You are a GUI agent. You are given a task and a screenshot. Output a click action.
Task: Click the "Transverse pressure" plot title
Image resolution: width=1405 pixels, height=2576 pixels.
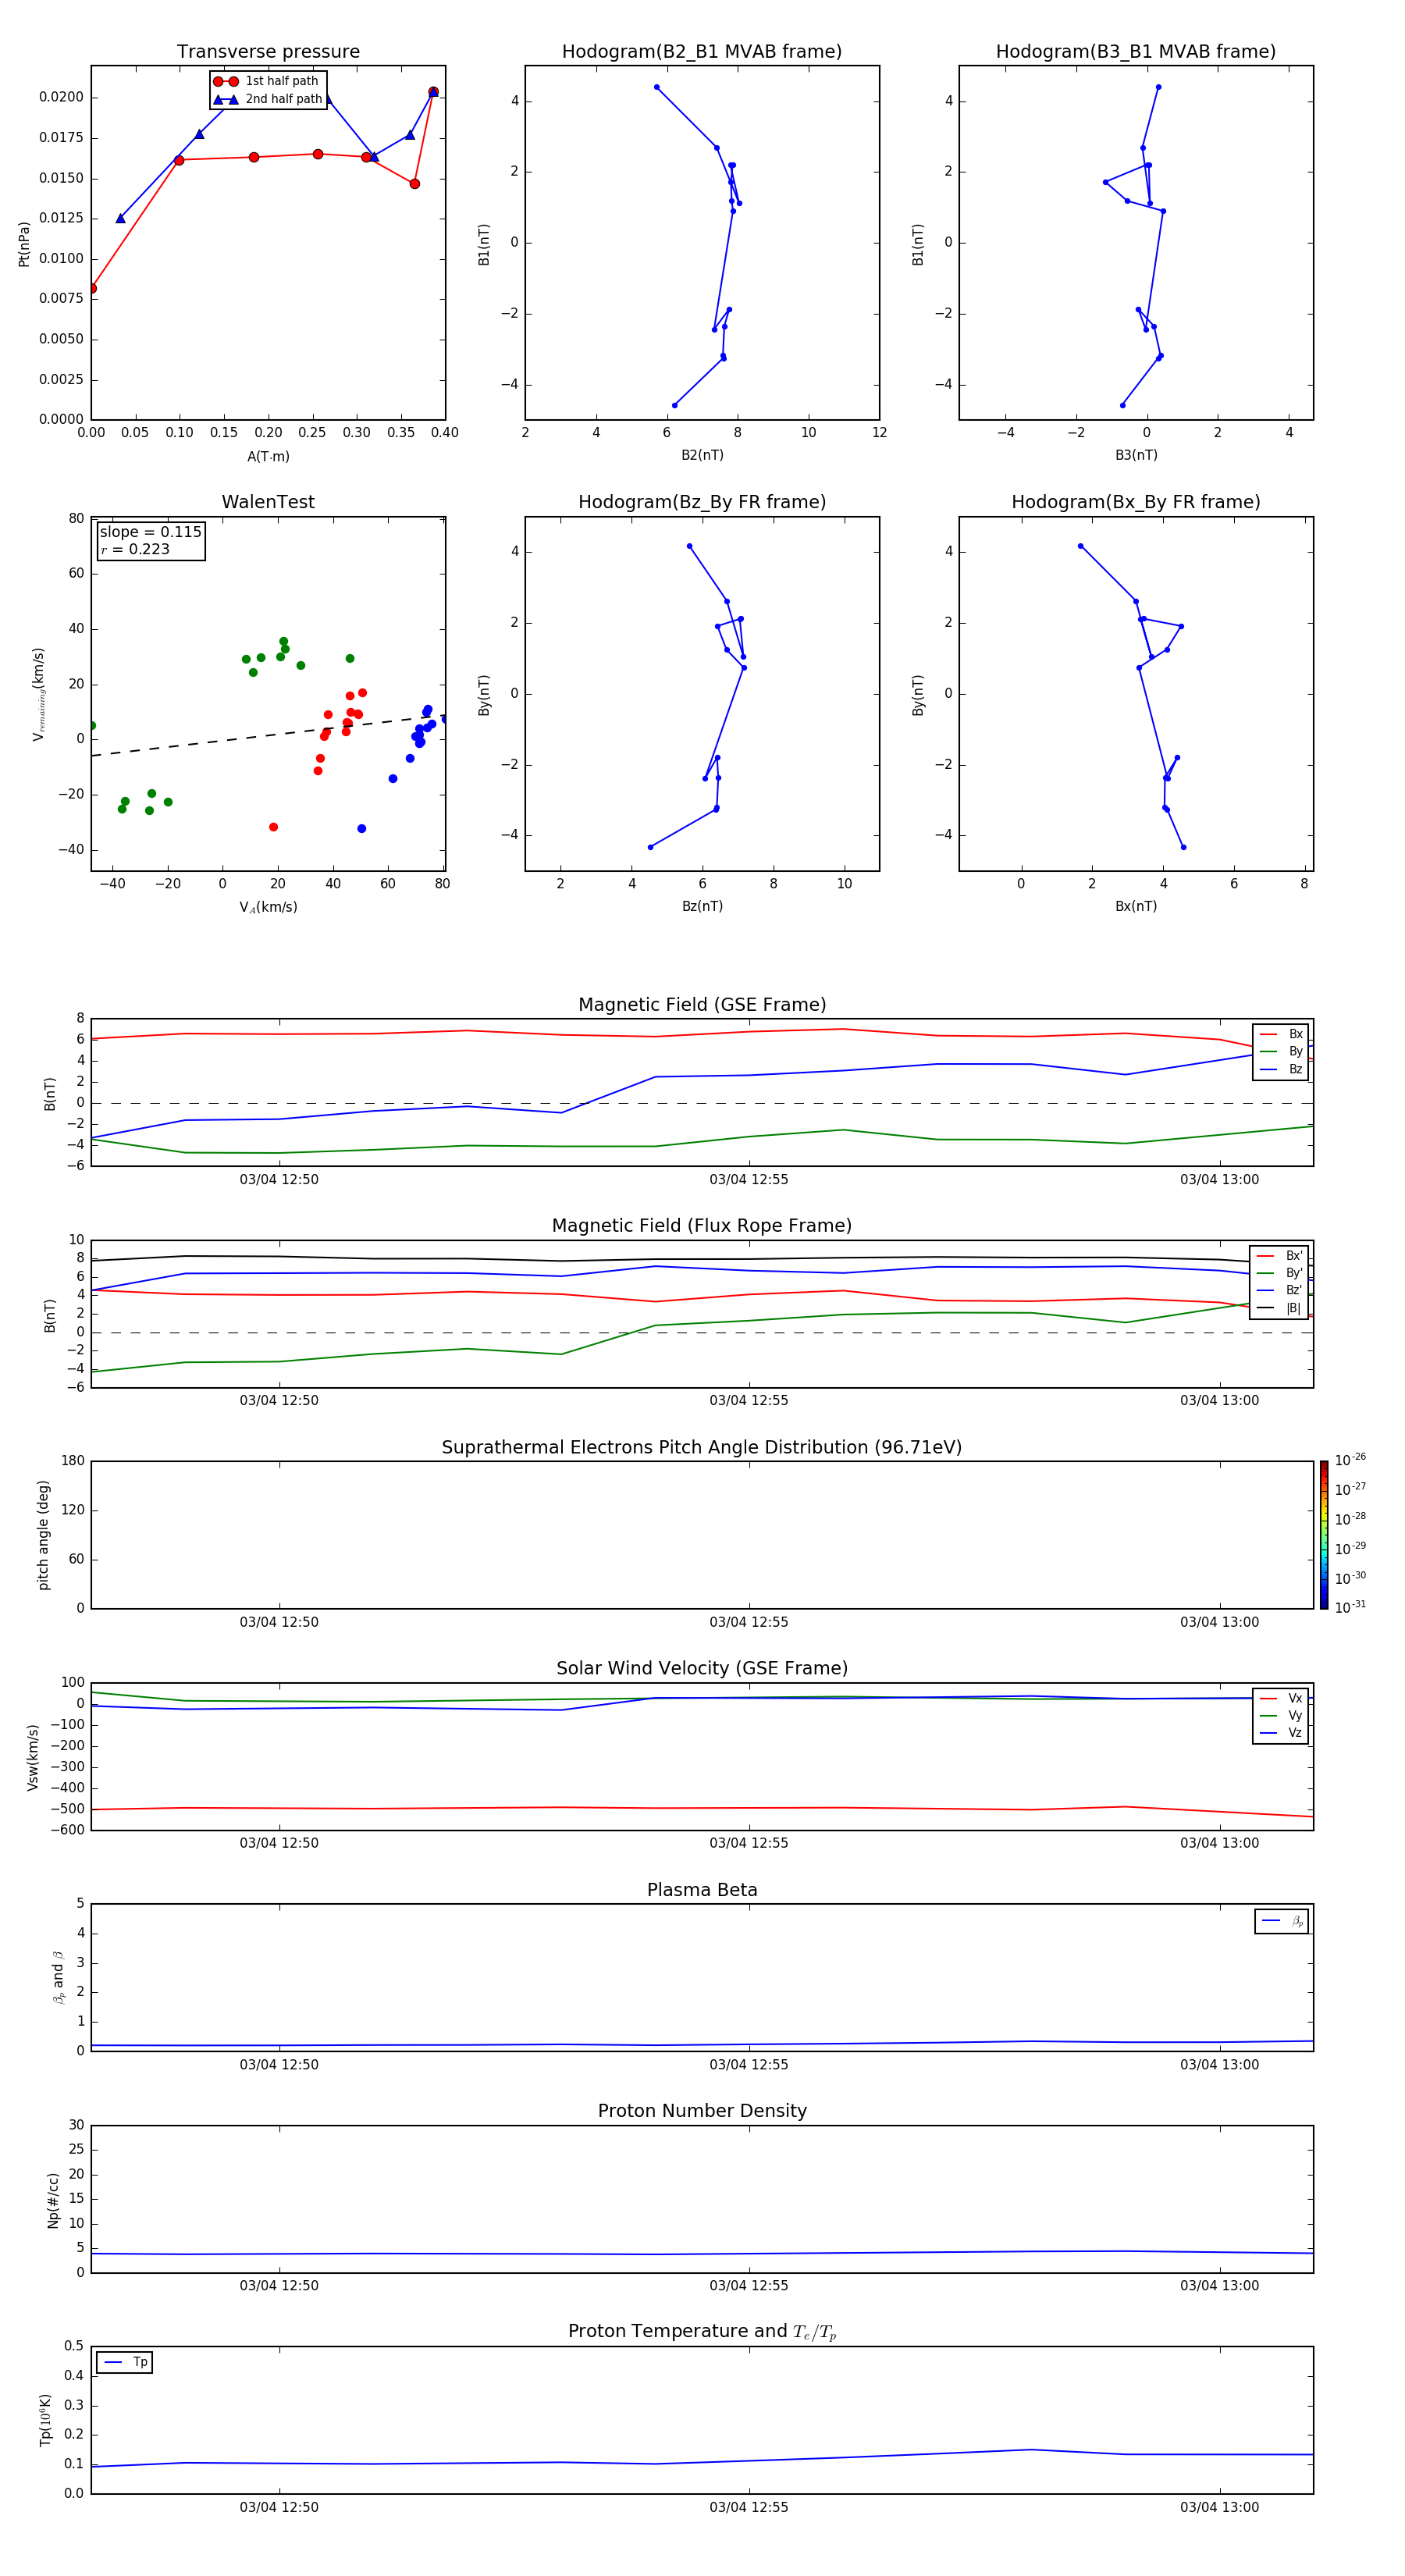[268, 52]
